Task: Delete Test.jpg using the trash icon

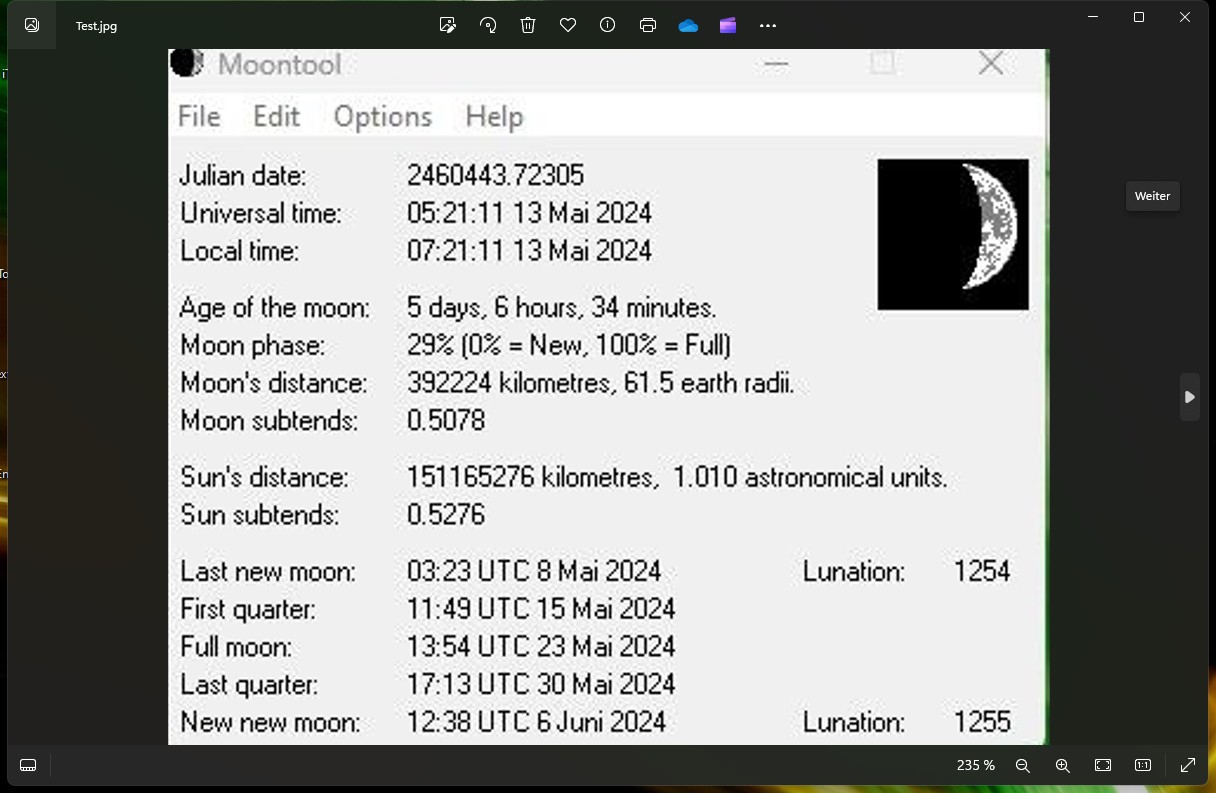Action: pos(528,25)
